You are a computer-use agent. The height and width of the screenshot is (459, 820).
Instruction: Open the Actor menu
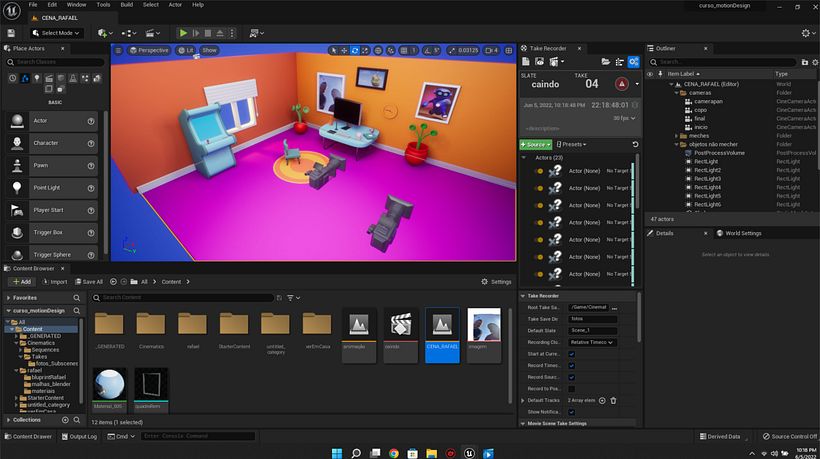pyautogui.click(x=175, y=5)
